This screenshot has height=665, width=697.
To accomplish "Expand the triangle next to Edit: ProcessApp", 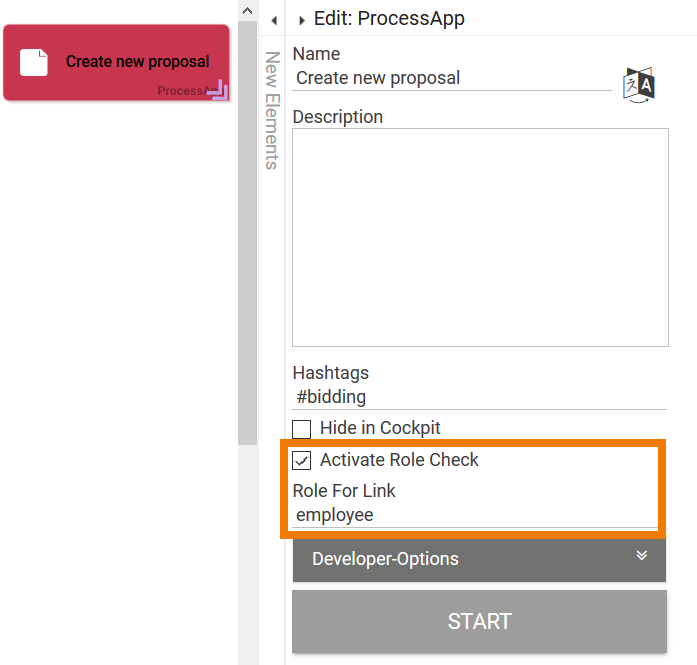I will pyautogui.click(x=301, y=20).
